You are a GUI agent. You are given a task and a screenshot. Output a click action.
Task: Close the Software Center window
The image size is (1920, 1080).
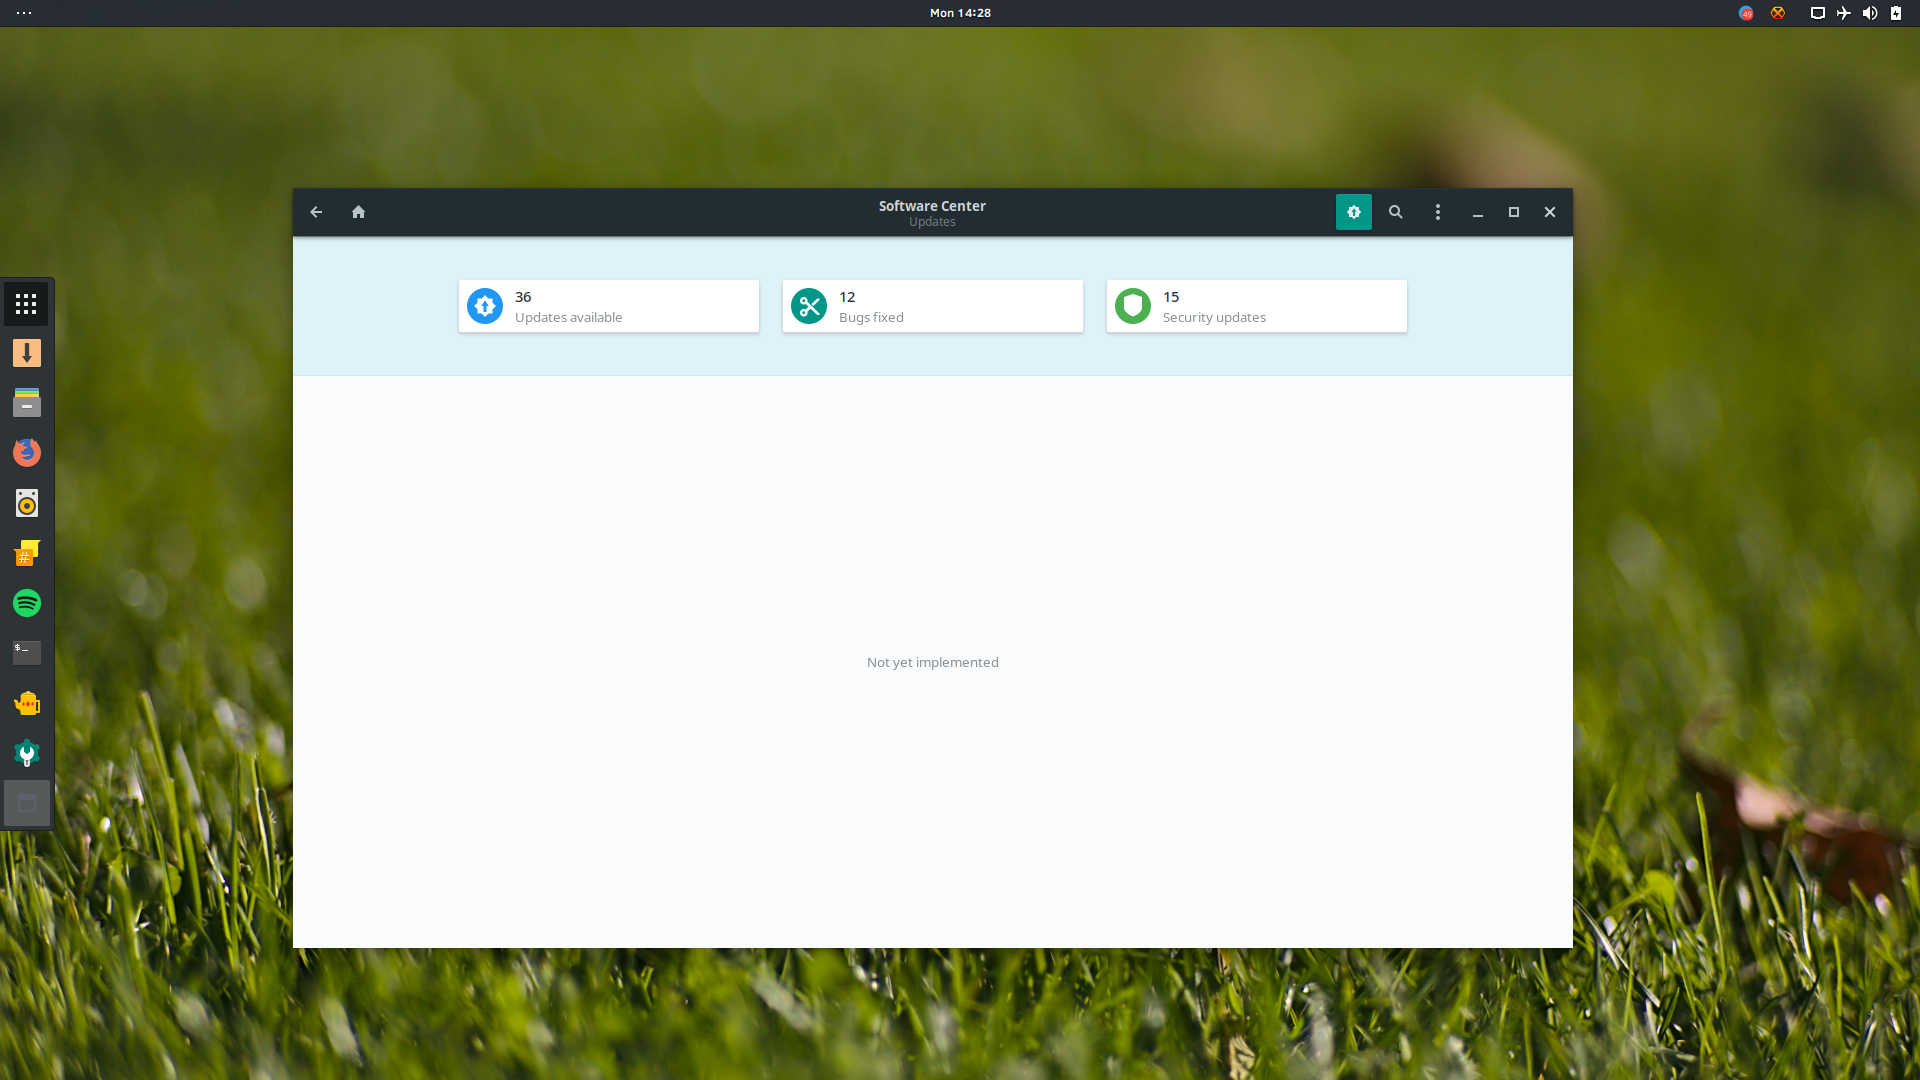[x=1550, y=212]
